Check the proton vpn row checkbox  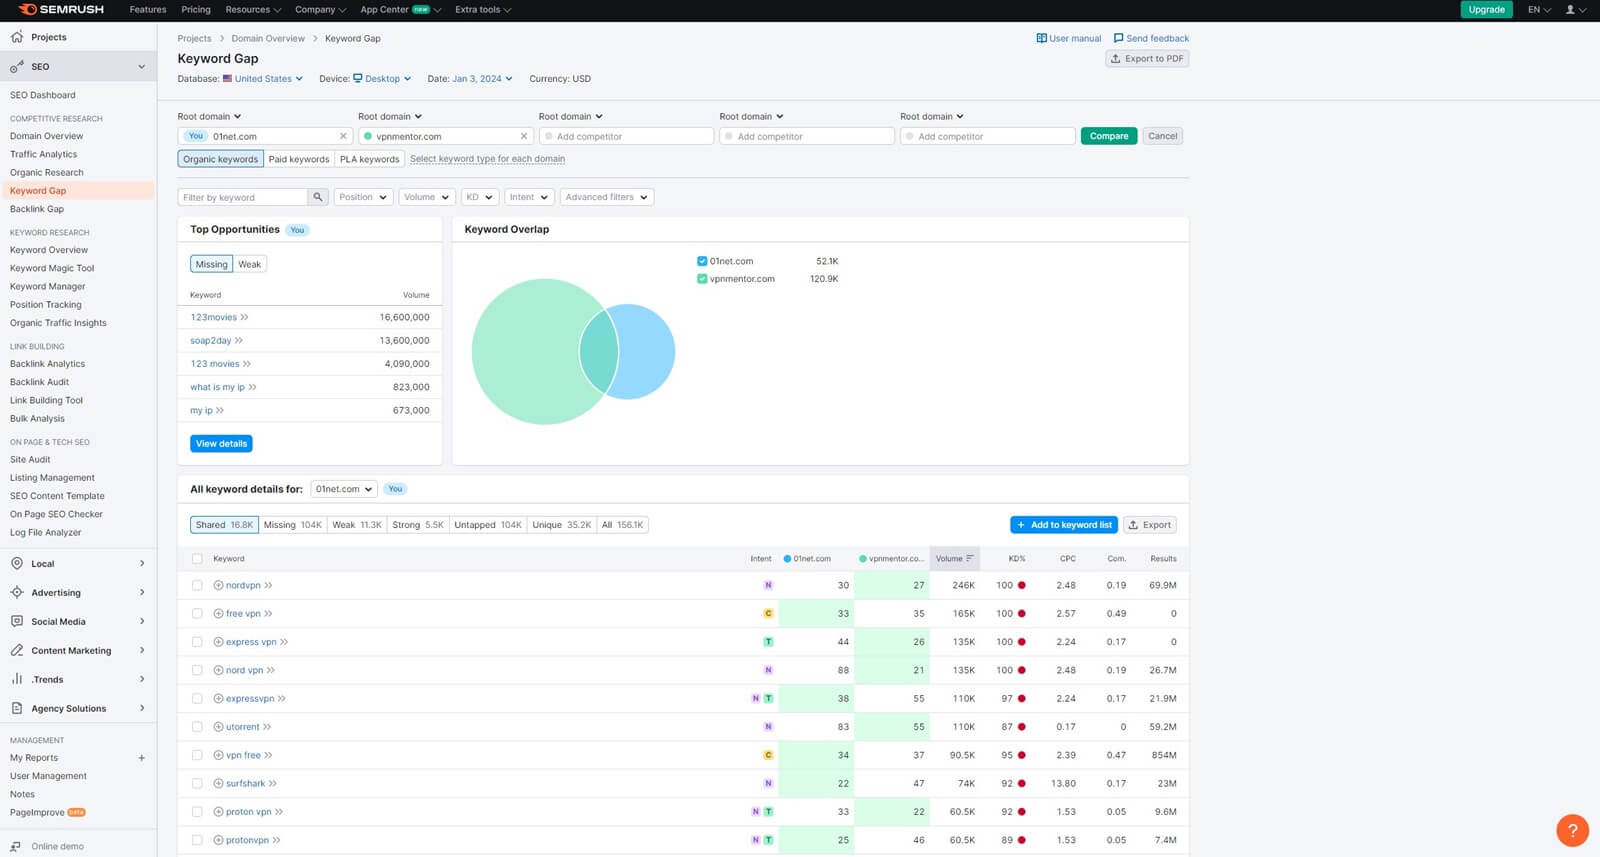197,812
